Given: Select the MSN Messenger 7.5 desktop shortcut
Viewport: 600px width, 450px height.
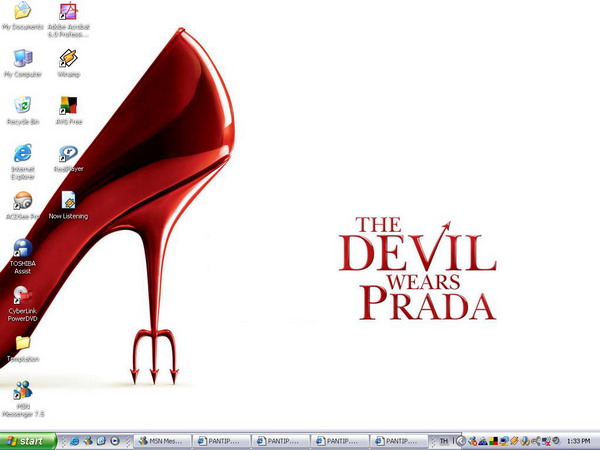Looking at the screenshot, I should coord(23,399).
